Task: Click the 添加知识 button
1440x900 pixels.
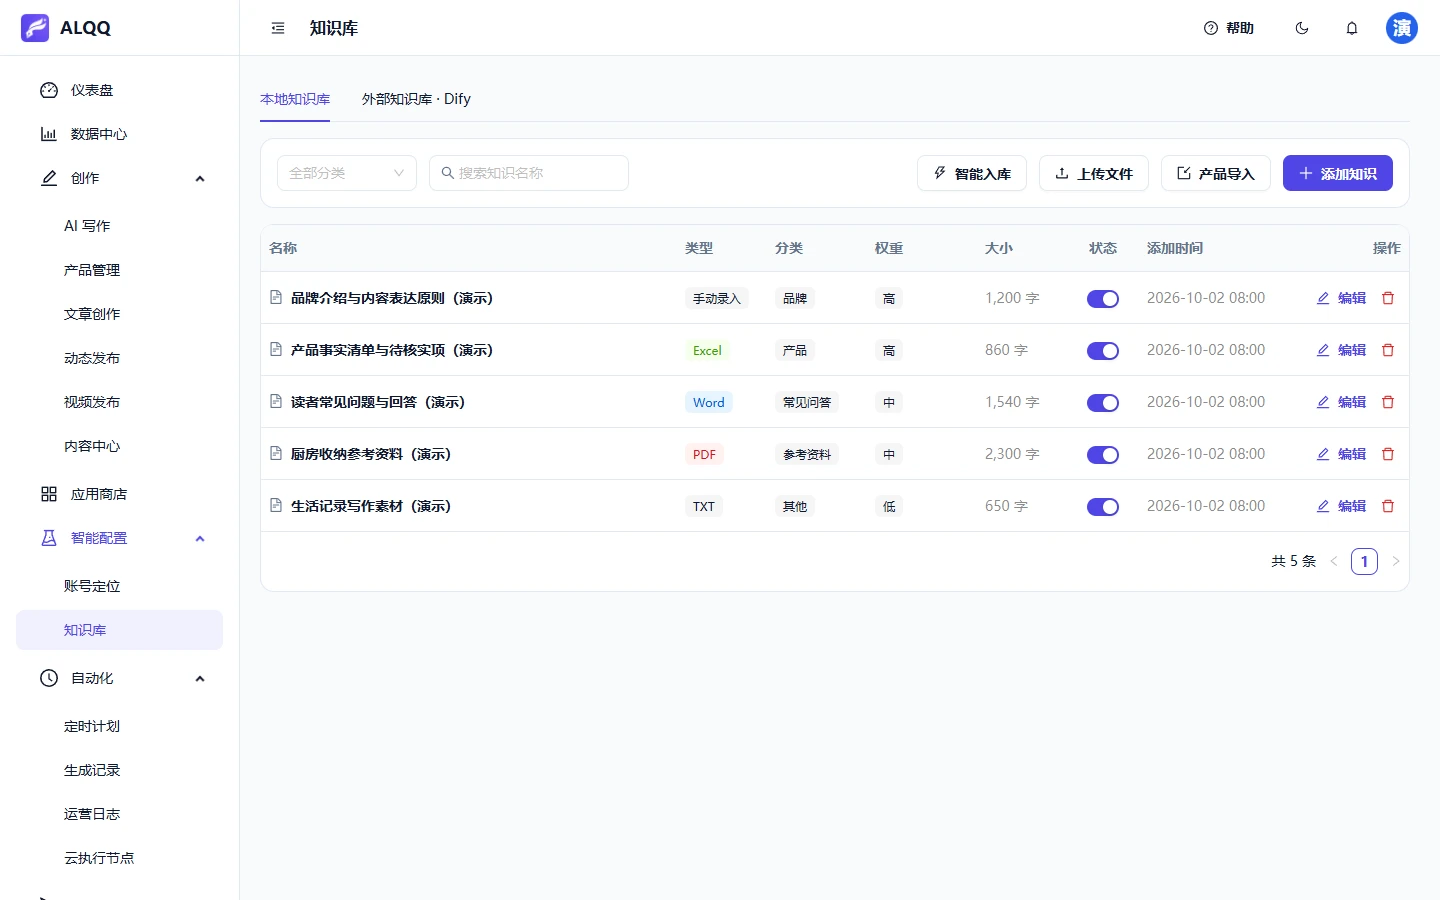Action: click(x=1338, y=173)
